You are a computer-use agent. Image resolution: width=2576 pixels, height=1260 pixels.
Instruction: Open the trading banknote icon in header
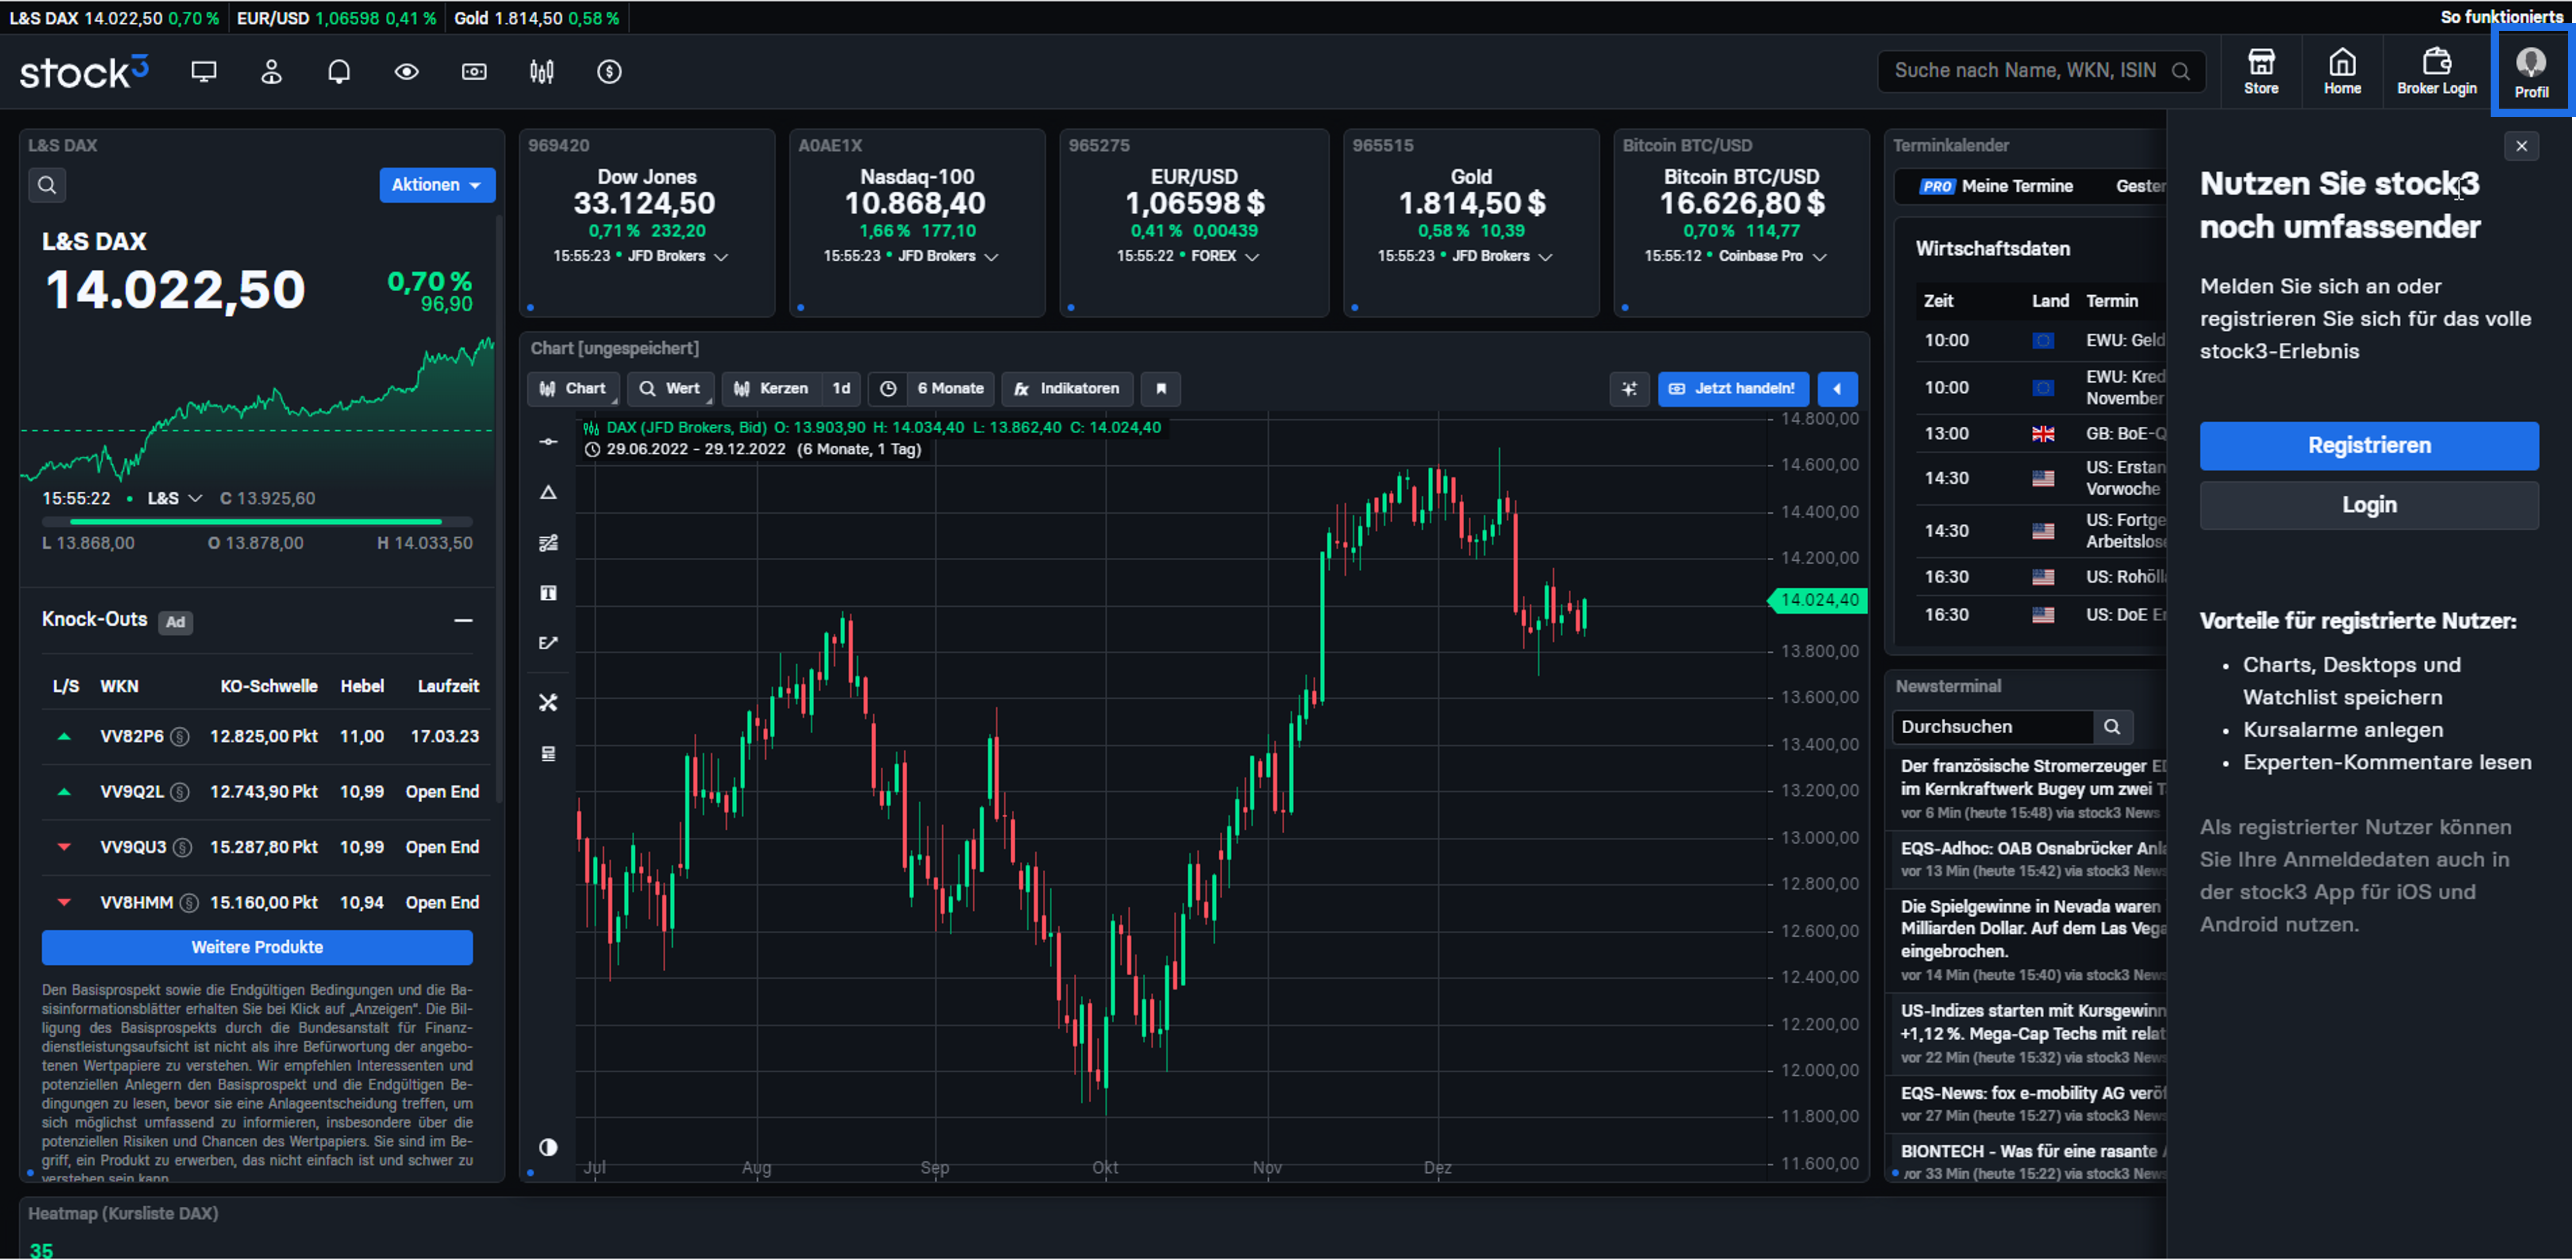(474, 72)
